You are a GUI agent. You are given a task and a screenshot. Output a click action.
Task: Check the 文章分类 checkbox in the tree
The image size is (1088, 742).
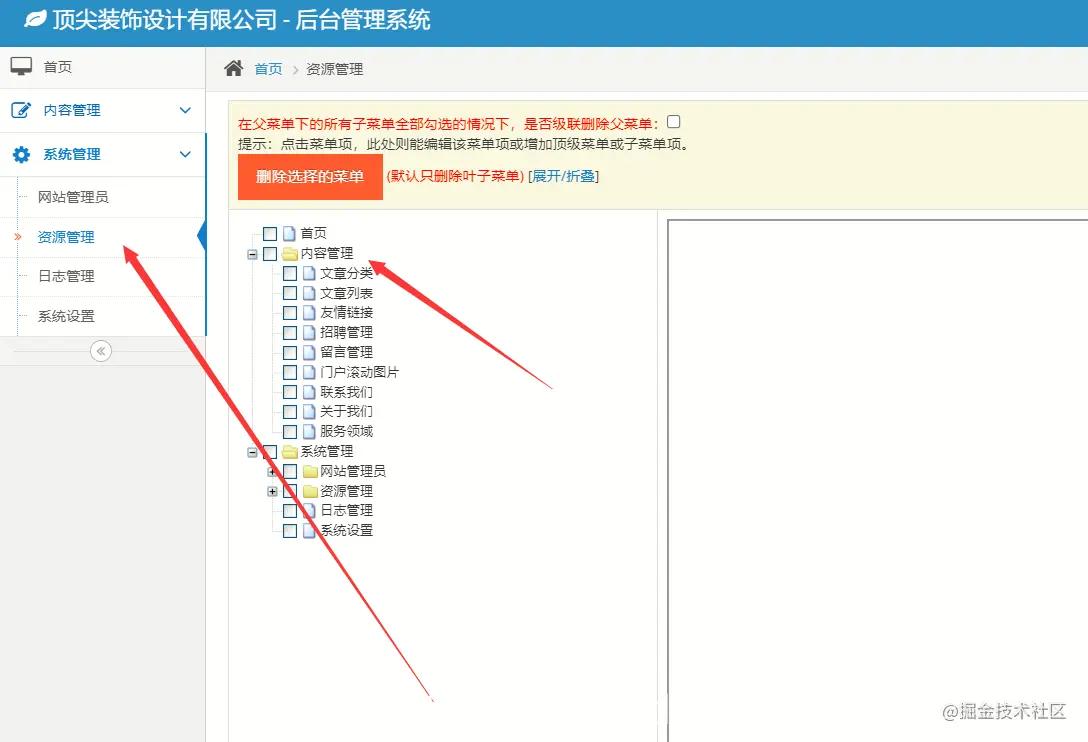tap(289, 273)
